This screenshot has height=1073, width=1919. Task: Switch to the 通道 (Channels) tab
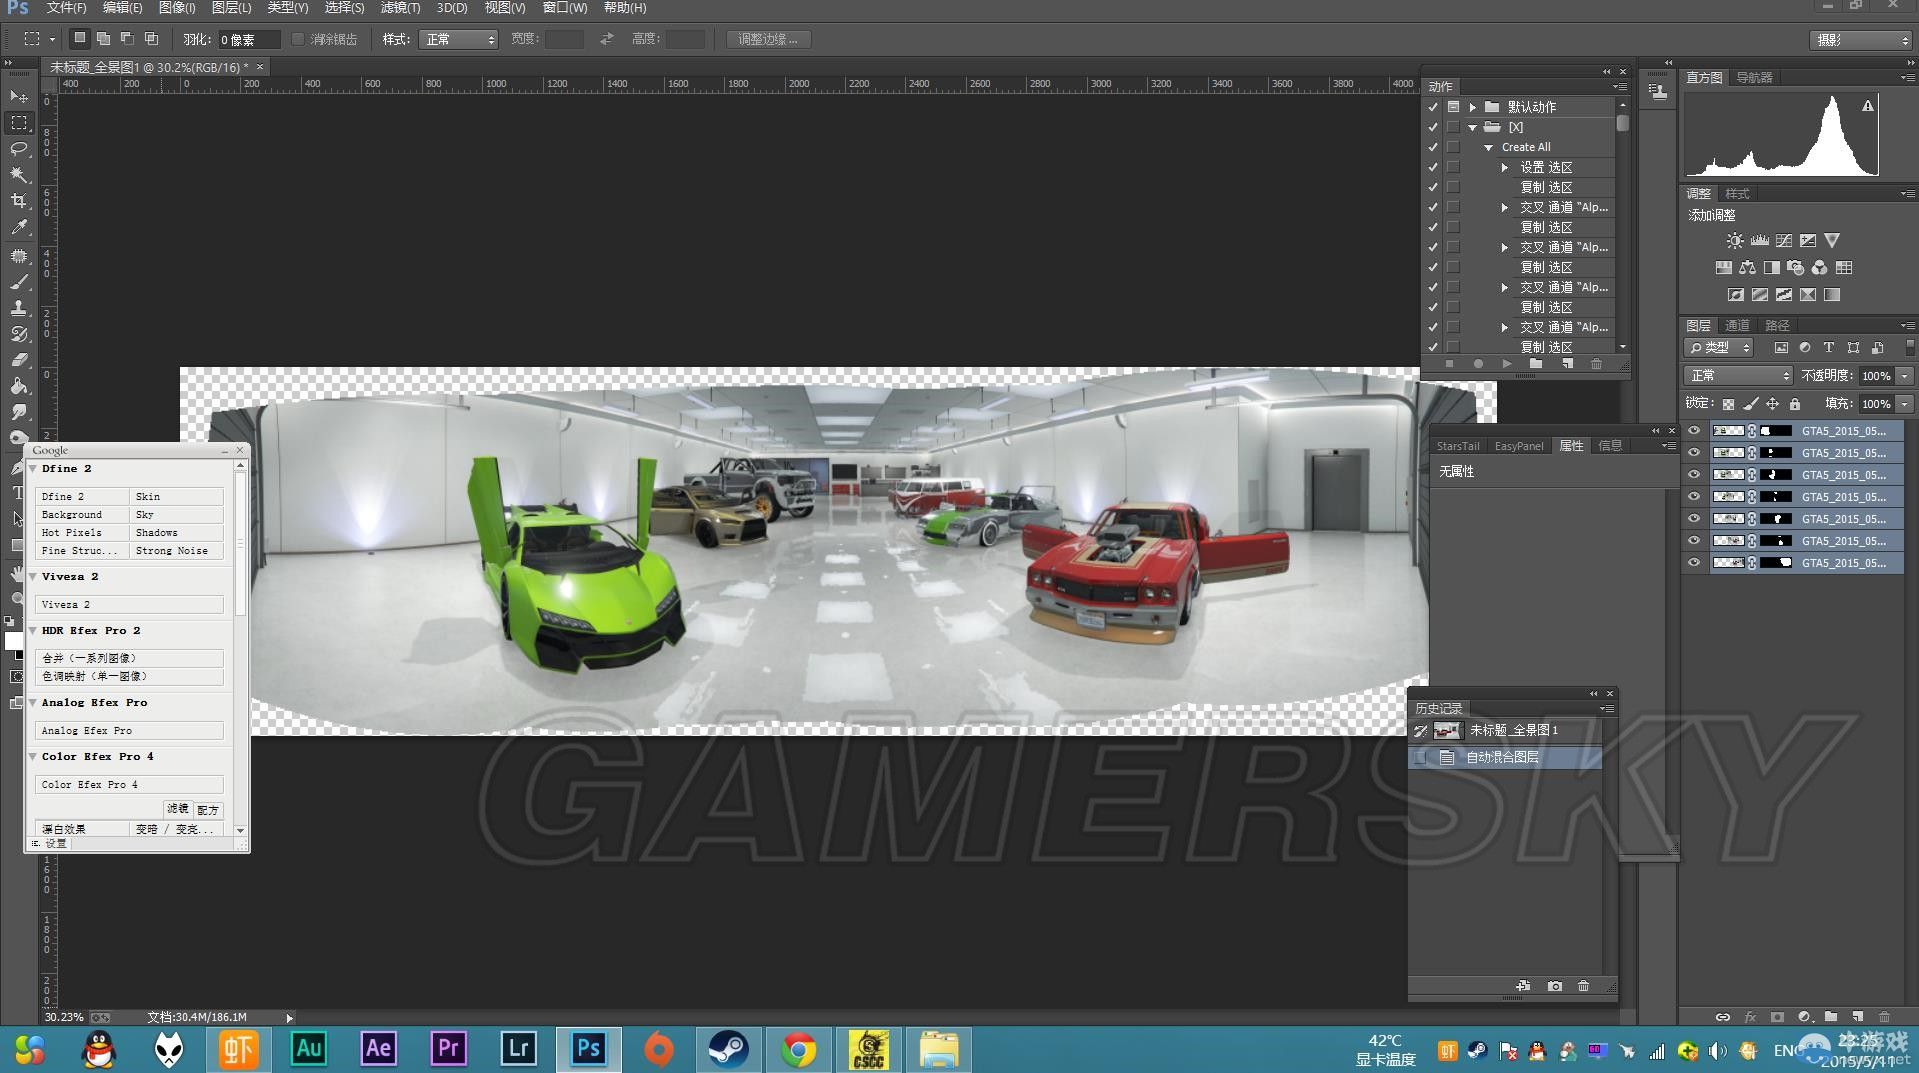pos(1737,326)
